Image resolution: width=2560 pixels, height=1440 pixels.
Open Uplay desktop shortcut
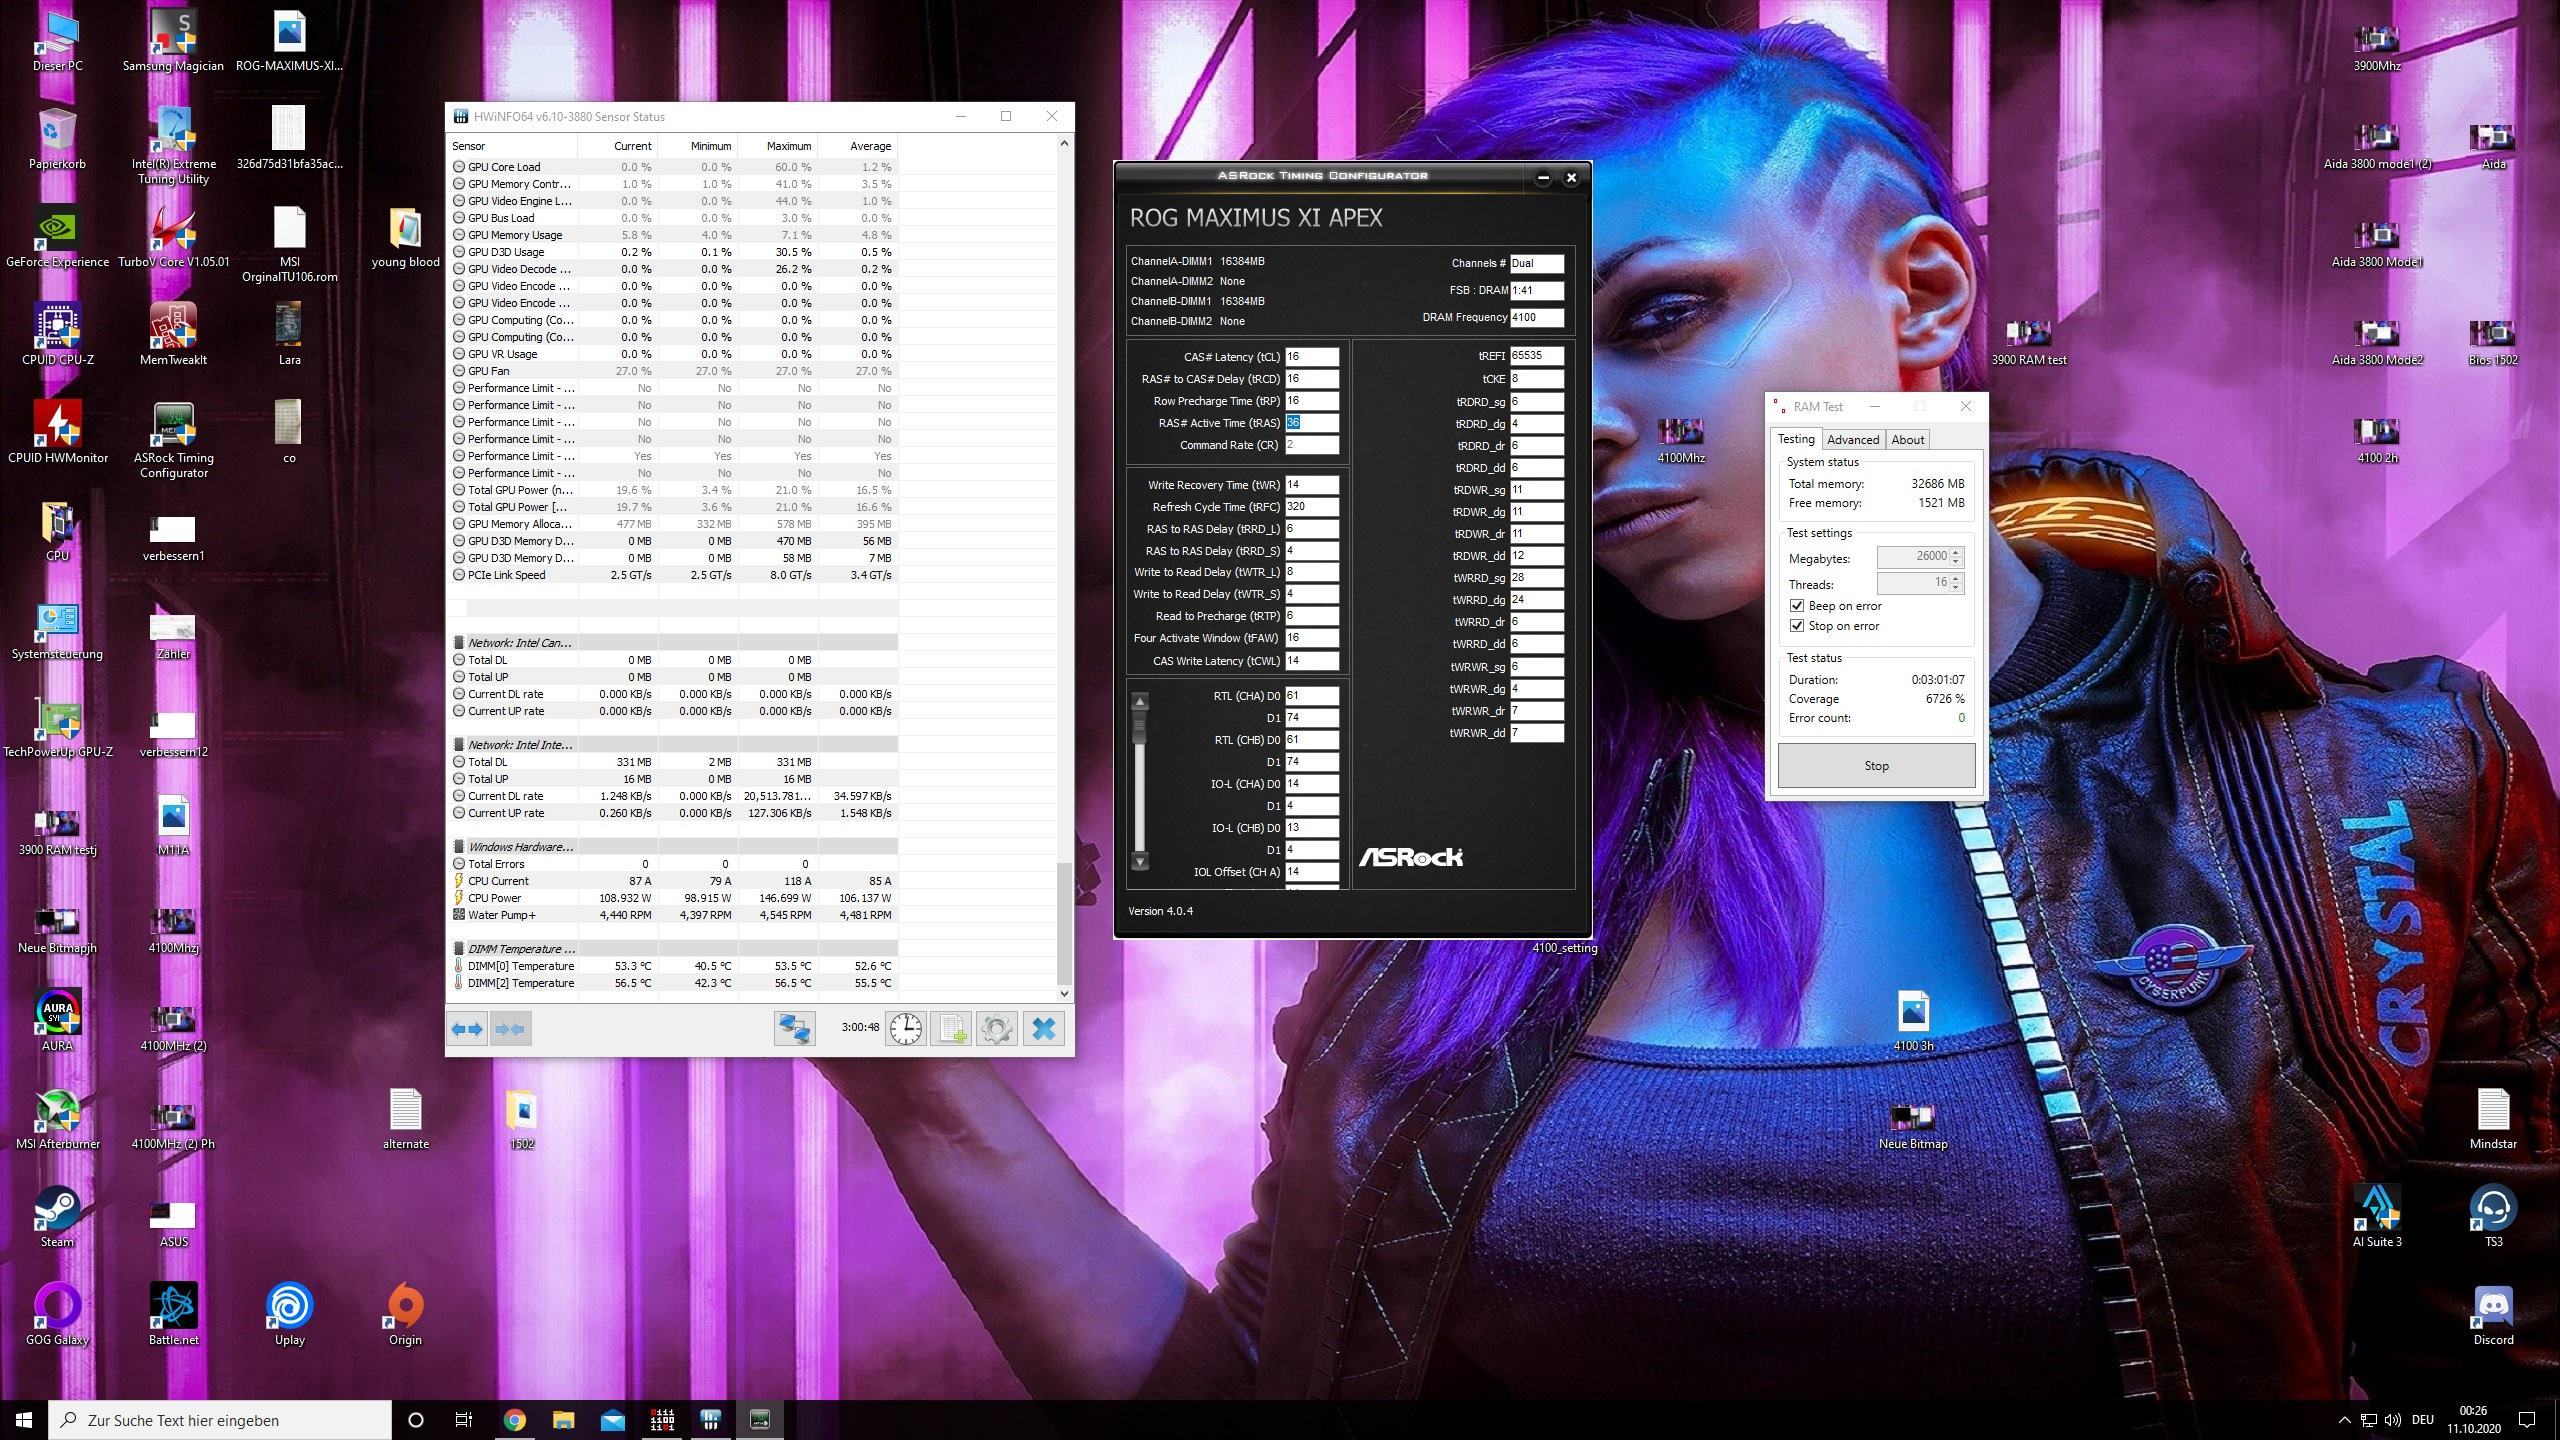tap(290, 1315)
